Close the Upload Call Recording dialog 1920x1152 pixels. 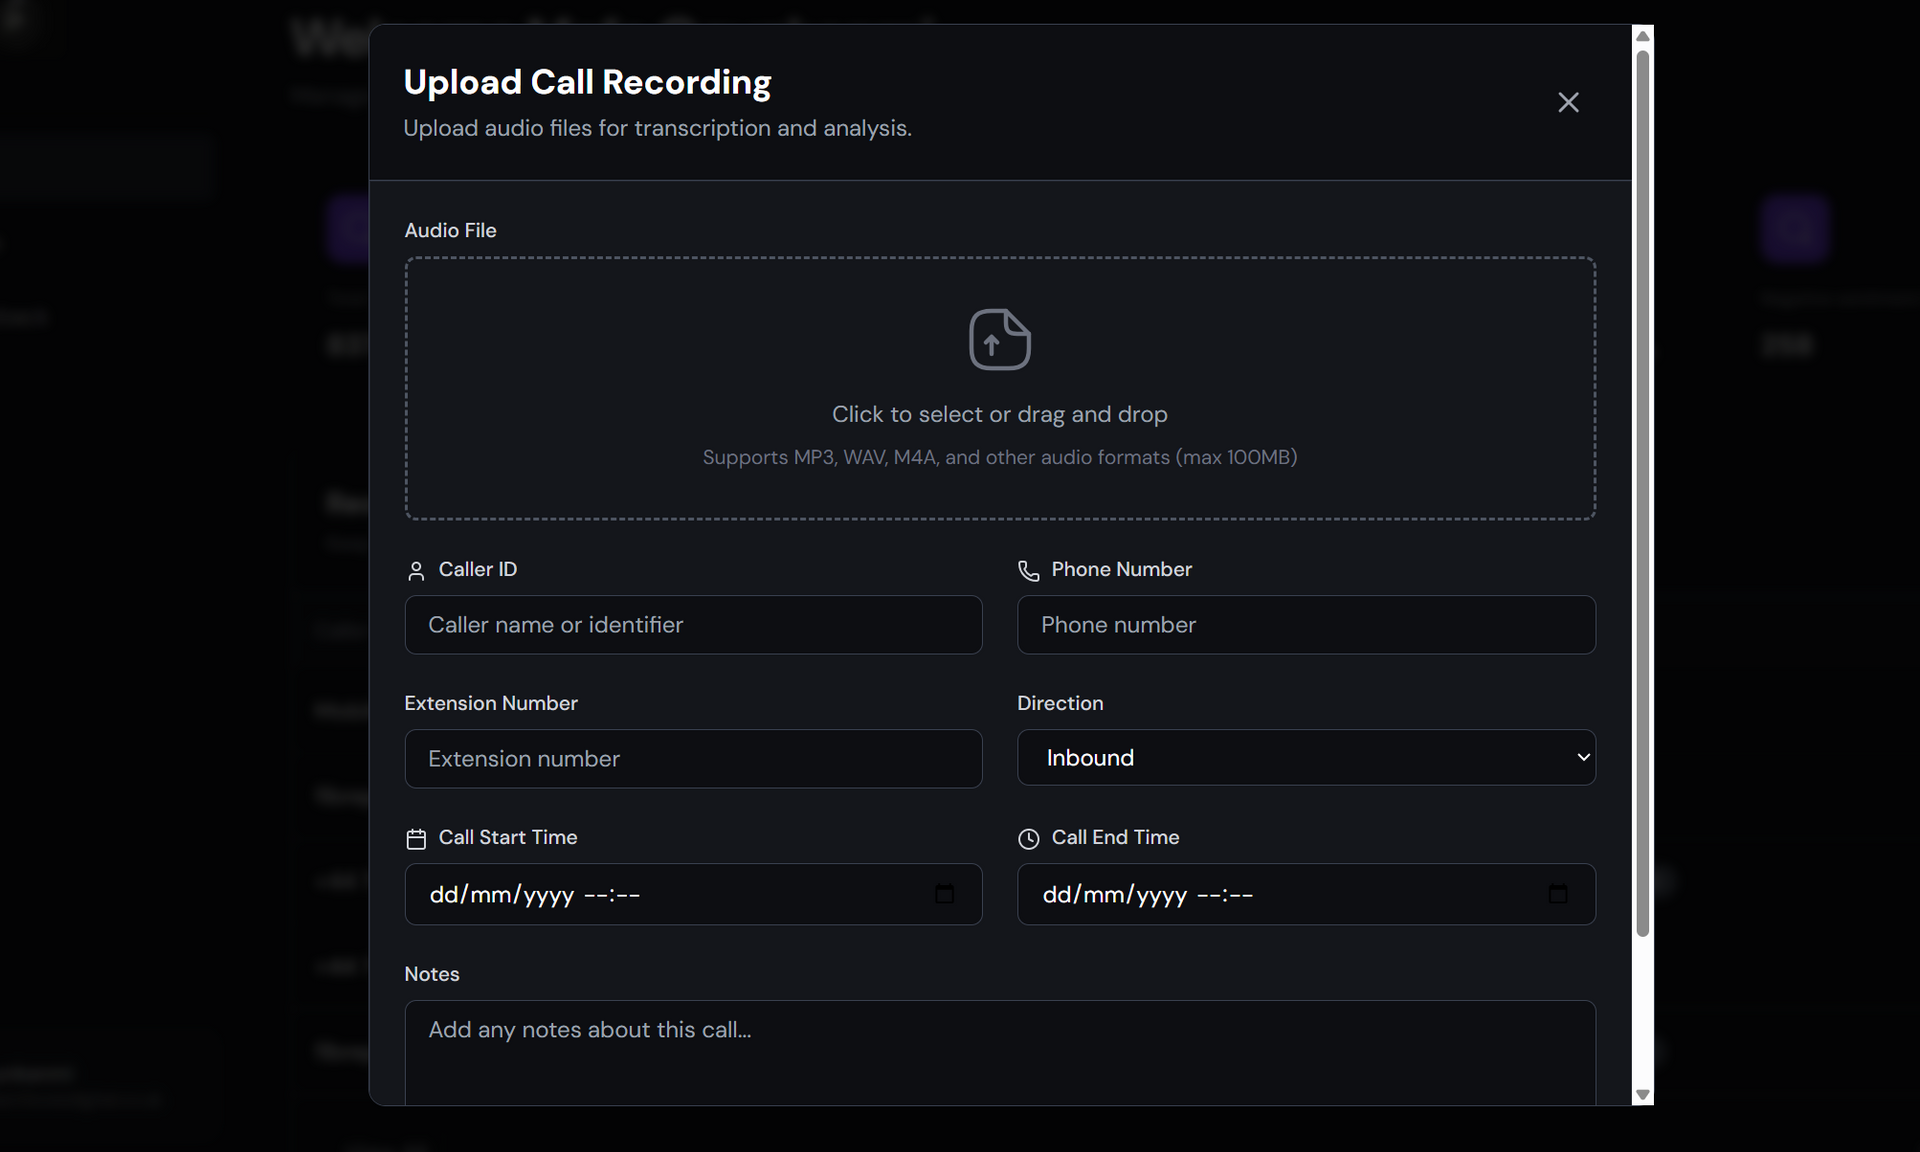click(1567, 103)
